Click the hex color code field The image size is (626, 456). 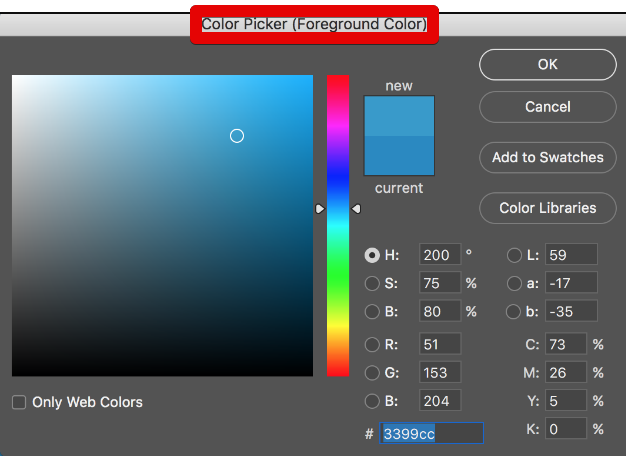[x=432, y=433]
